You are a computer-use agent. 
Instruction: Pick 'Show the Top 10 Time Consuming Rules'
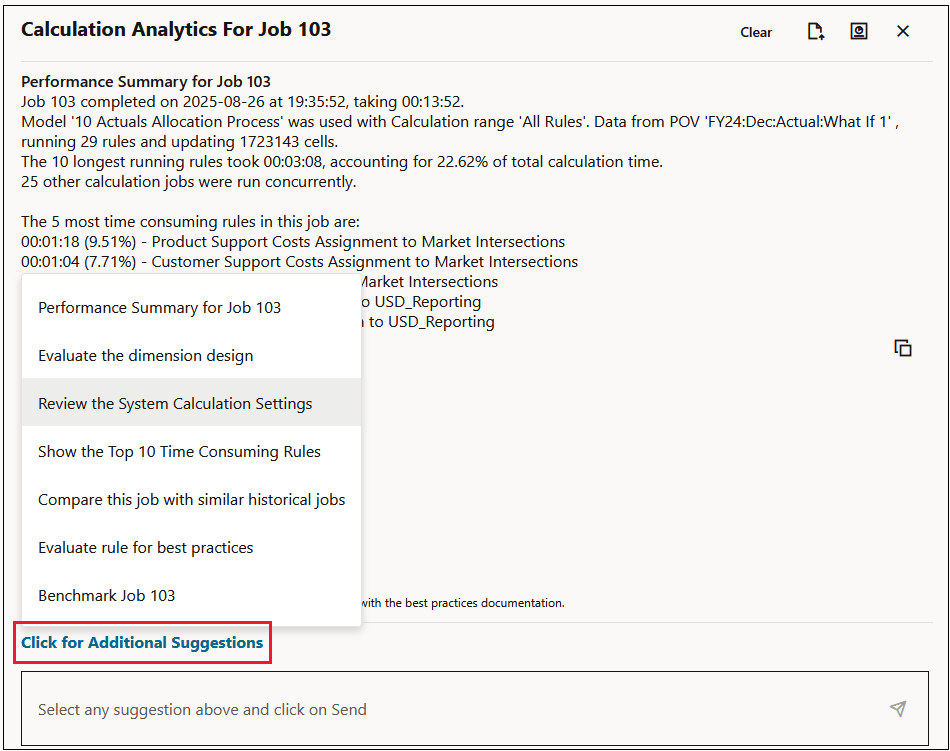click(179, 451)
